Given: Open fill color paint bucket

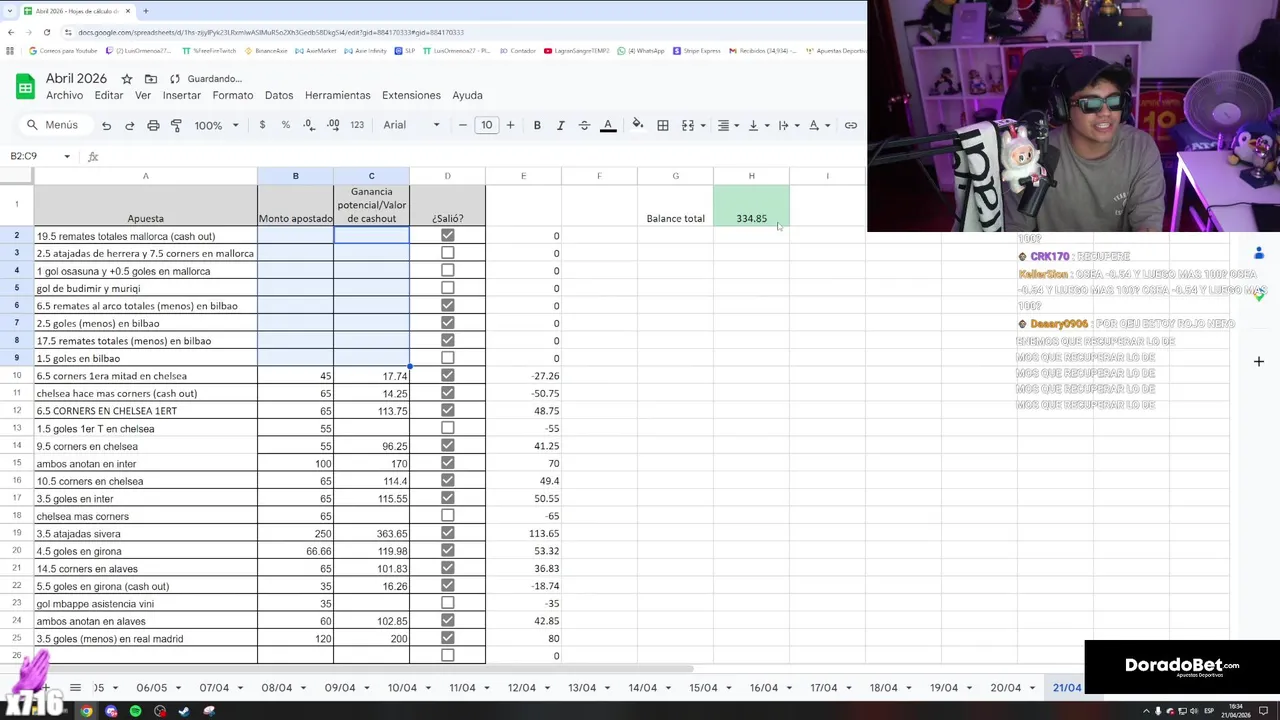Looking at the screenshot, I should [637, 125].
